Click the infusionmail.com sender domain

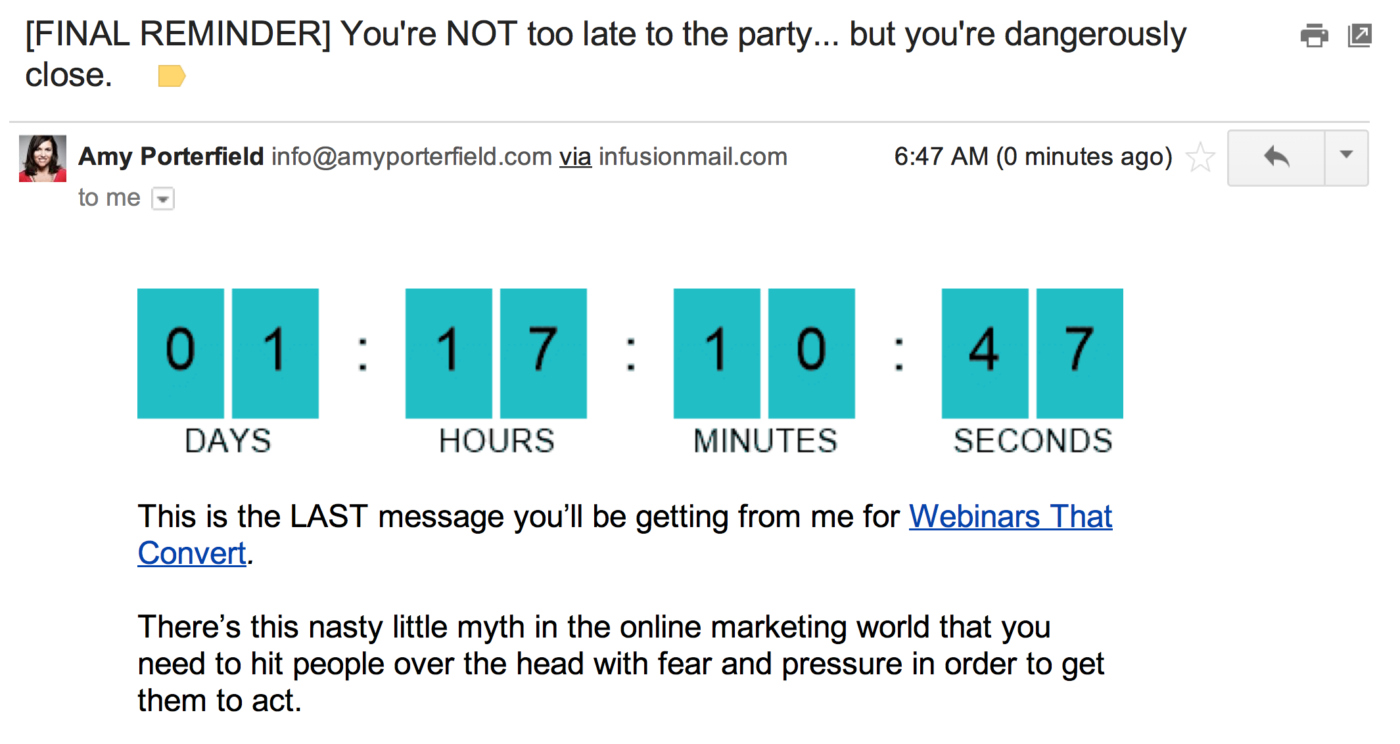[x=692, y=157]
